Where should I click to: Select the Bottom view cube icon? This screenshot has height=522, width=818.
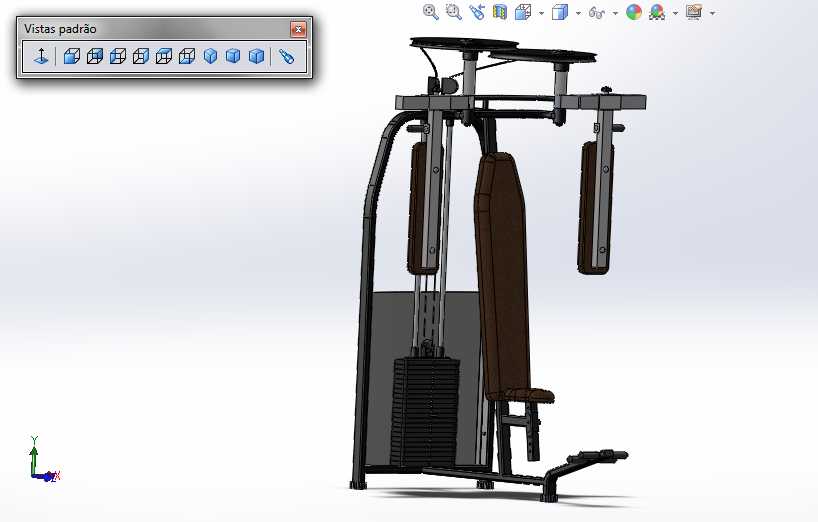186,56
